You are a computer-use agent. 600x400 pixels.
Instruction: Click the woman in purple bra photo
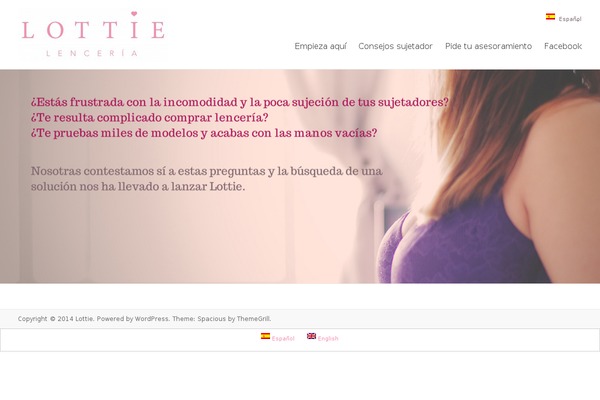(x=486, y=176)
